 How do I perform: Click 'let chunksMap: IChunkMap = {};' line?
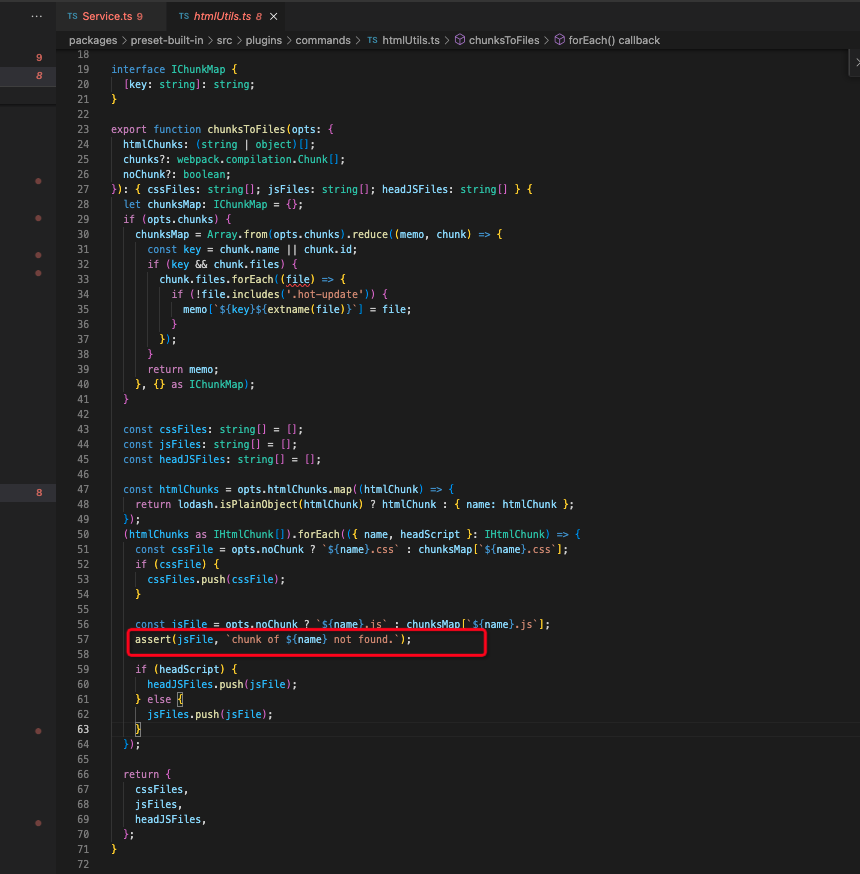[x=213, y=204]
